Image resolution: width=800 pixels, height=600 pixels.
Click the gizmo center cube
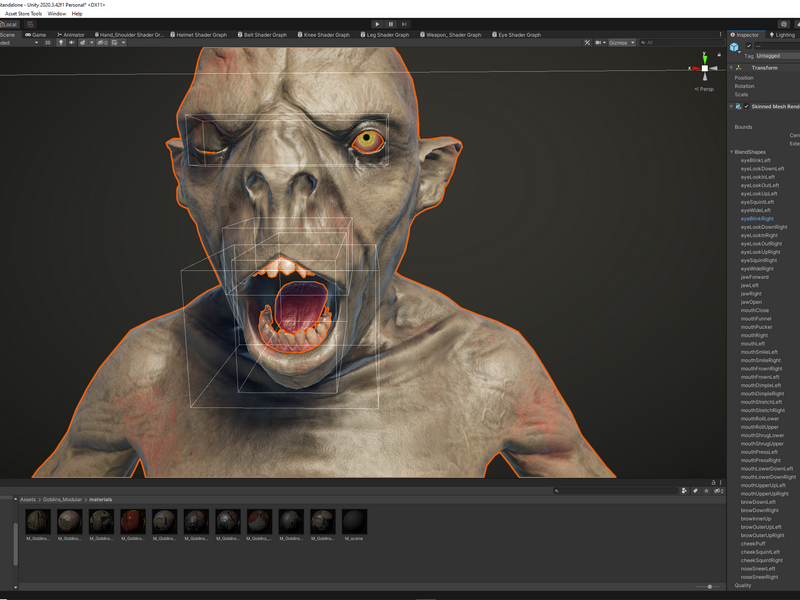pyautogui.click(x=705, y=68)
